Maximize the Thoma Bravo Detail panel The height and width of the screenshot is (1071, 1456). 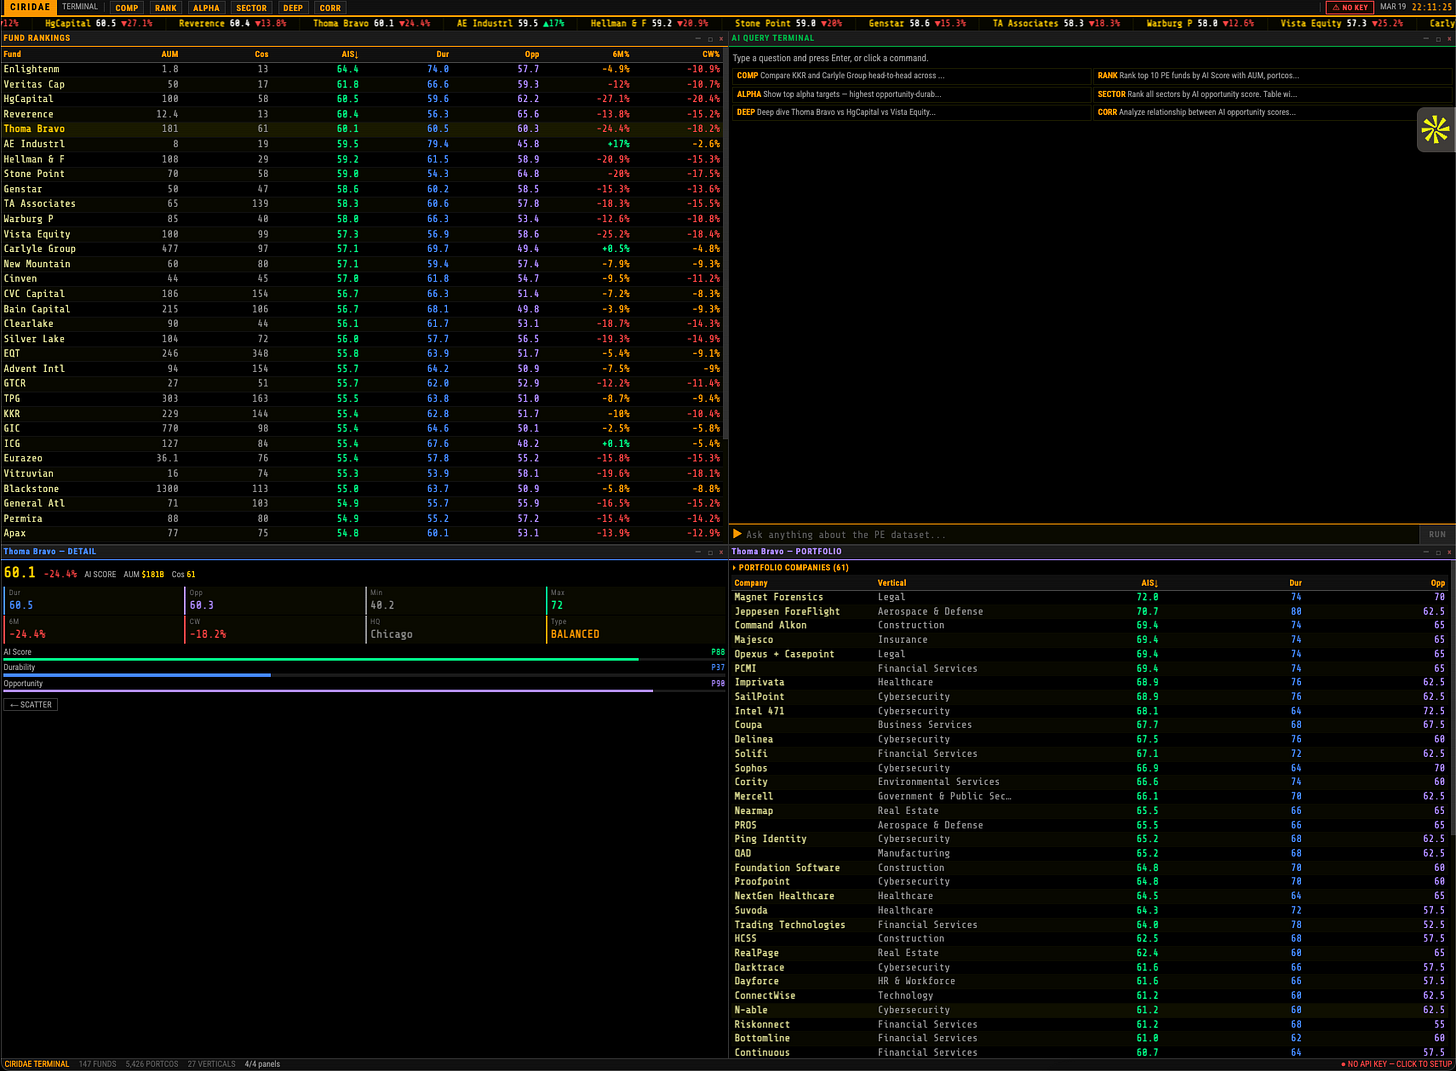click(x=710, y=551)
